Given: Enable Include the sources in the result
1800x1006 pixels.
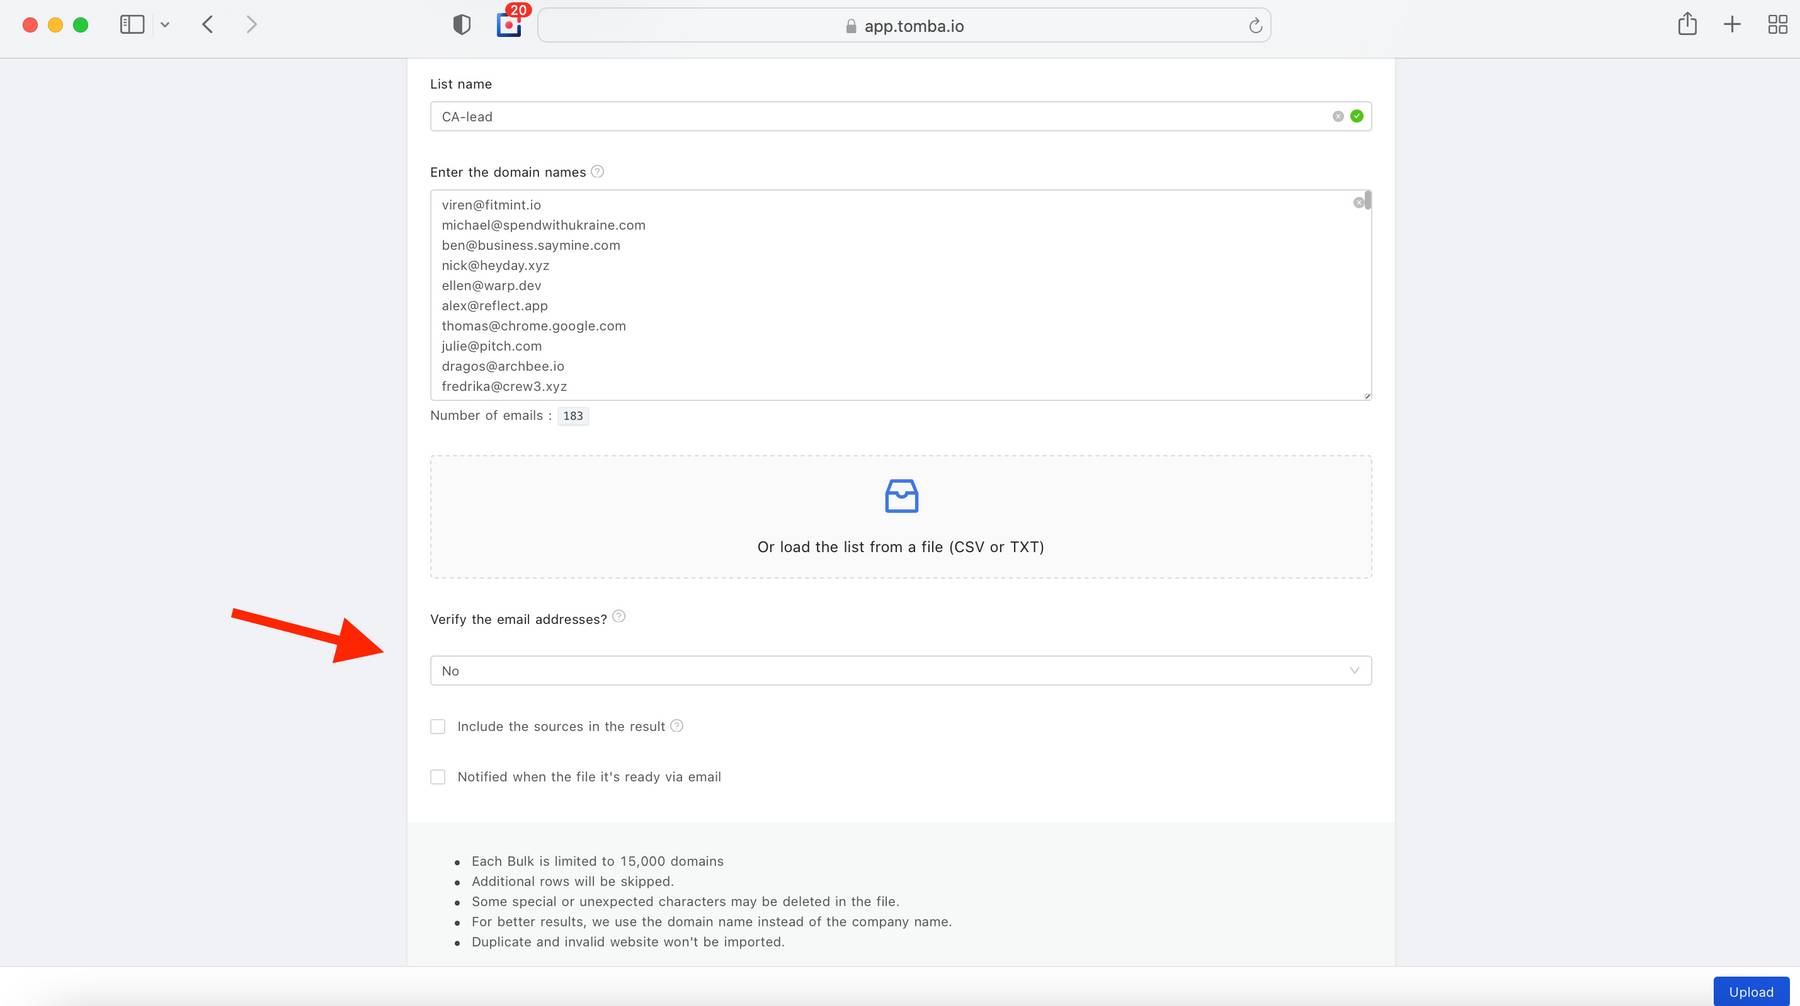Looking at the screenshot, I should coord(438,727).
